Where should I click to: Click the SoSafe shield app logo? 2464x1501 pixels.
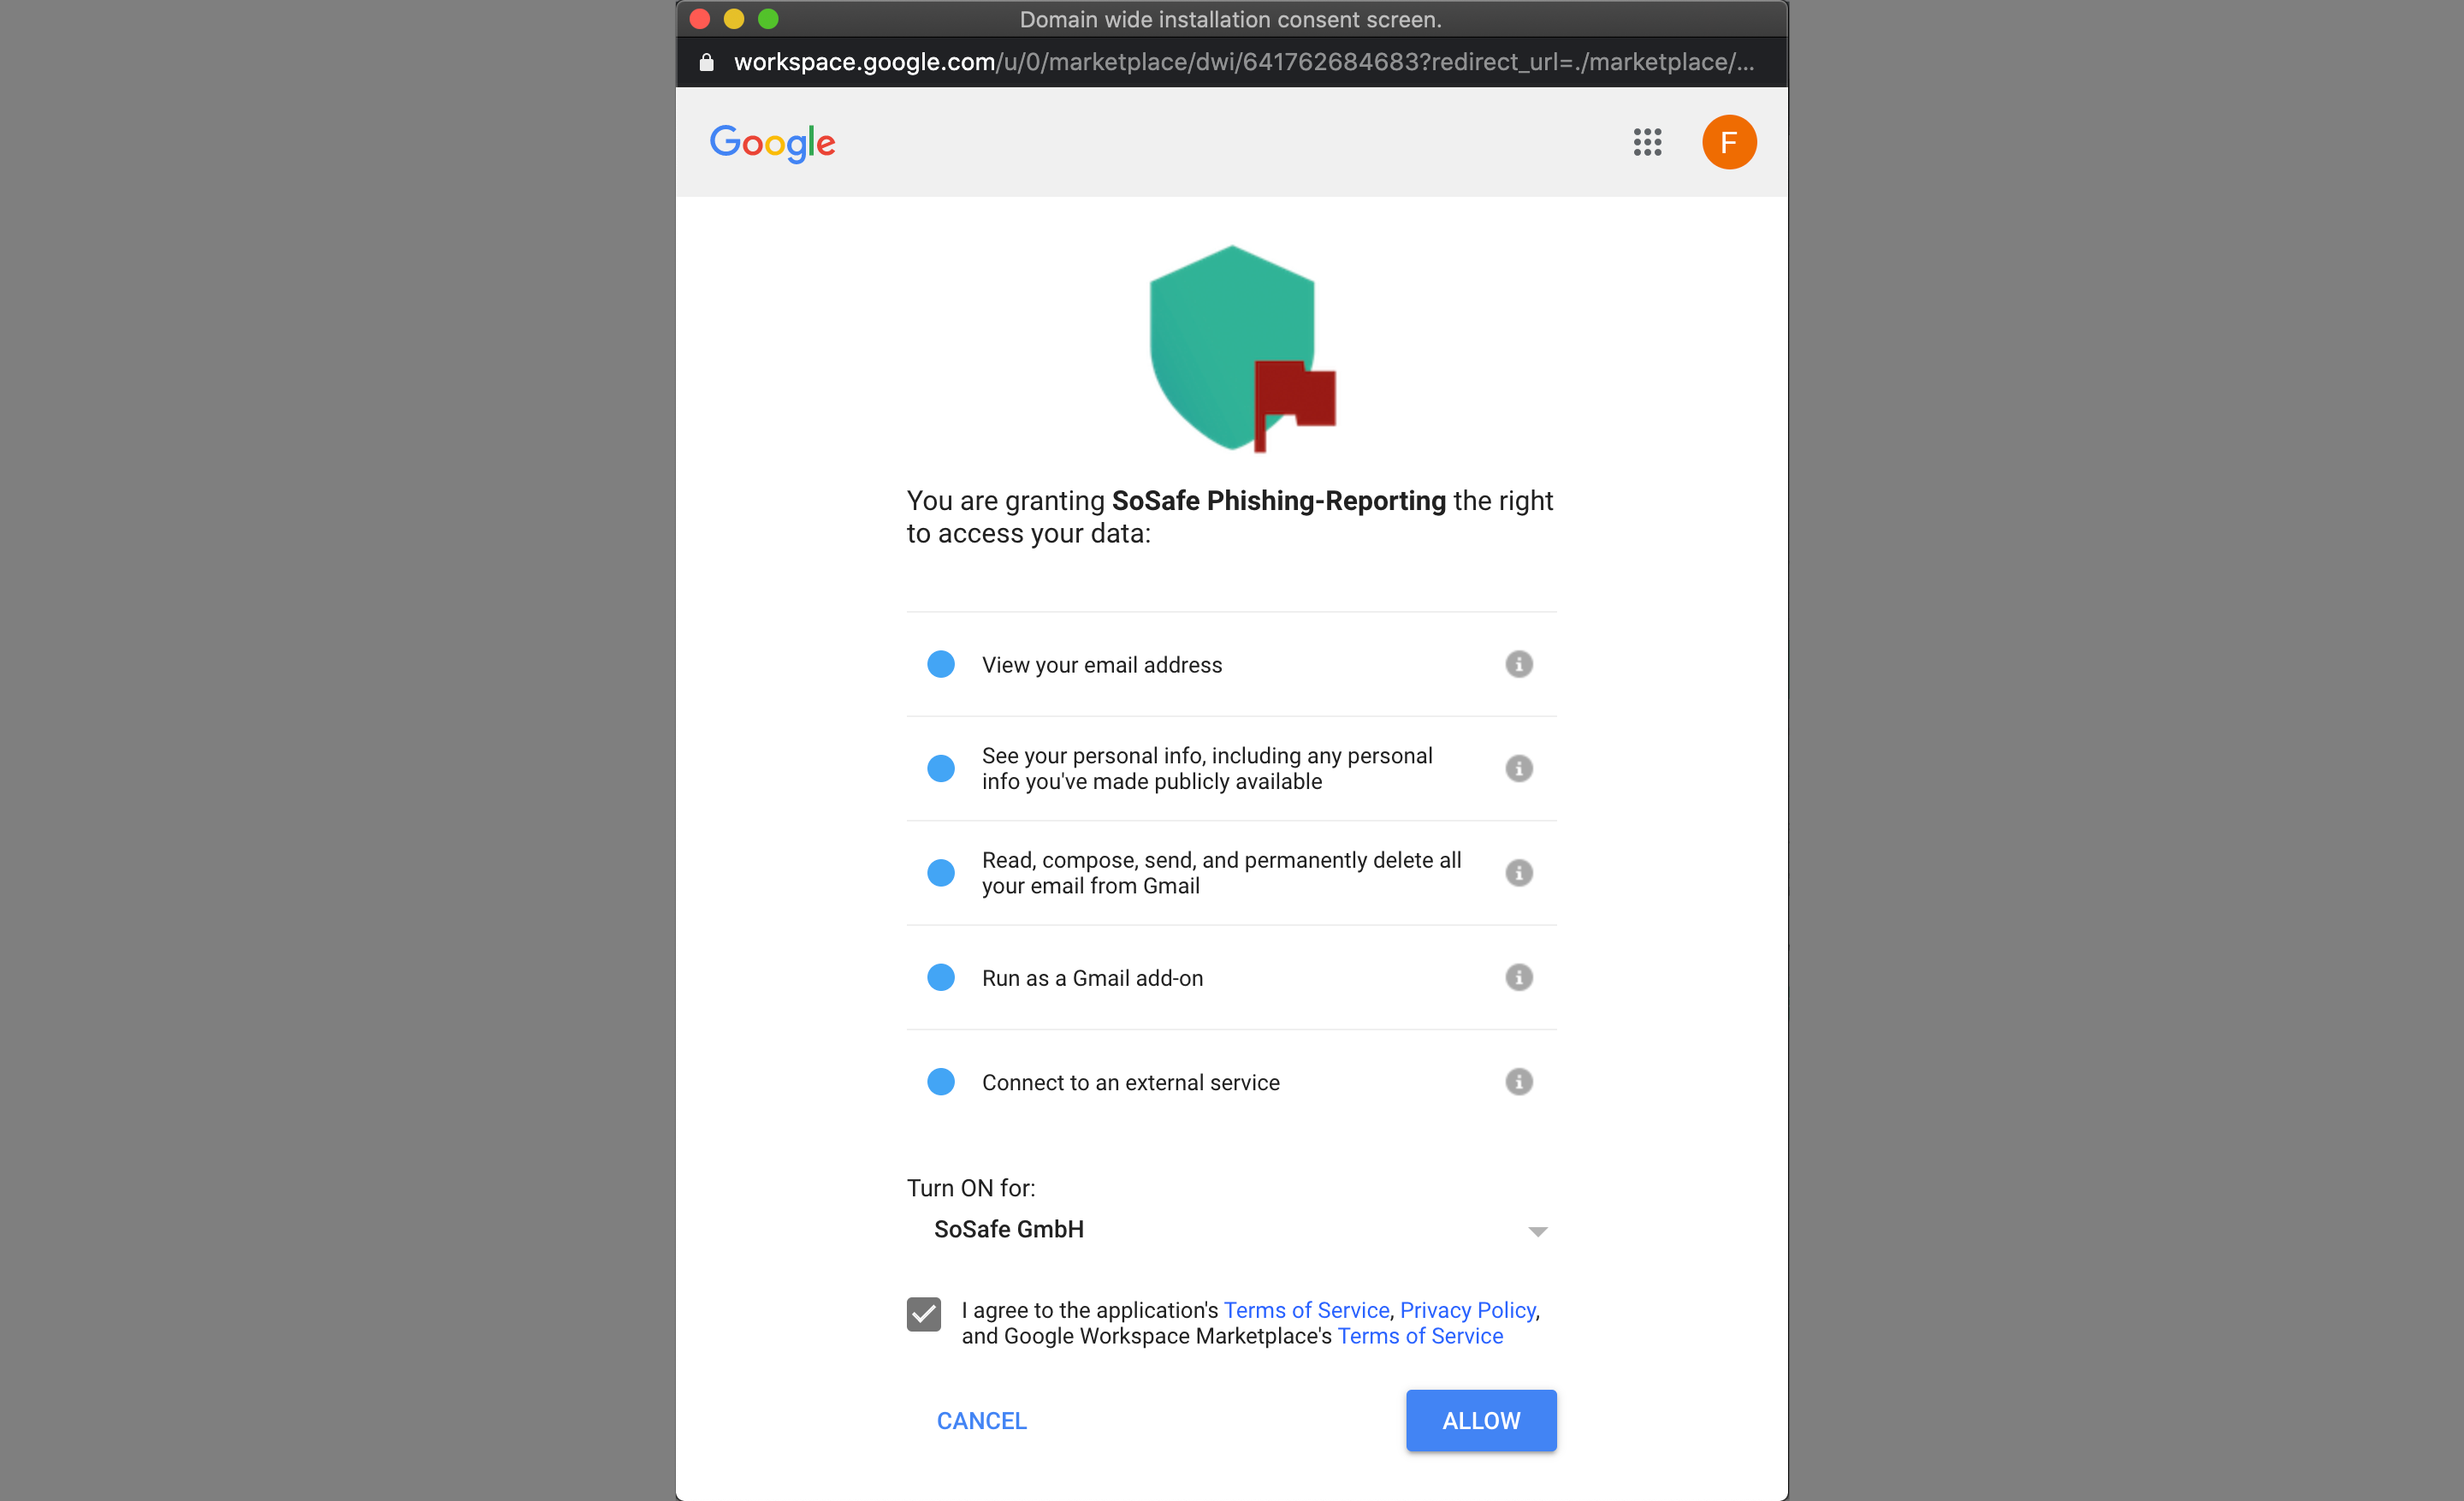pyautogui.click(x=1240, y=348)
